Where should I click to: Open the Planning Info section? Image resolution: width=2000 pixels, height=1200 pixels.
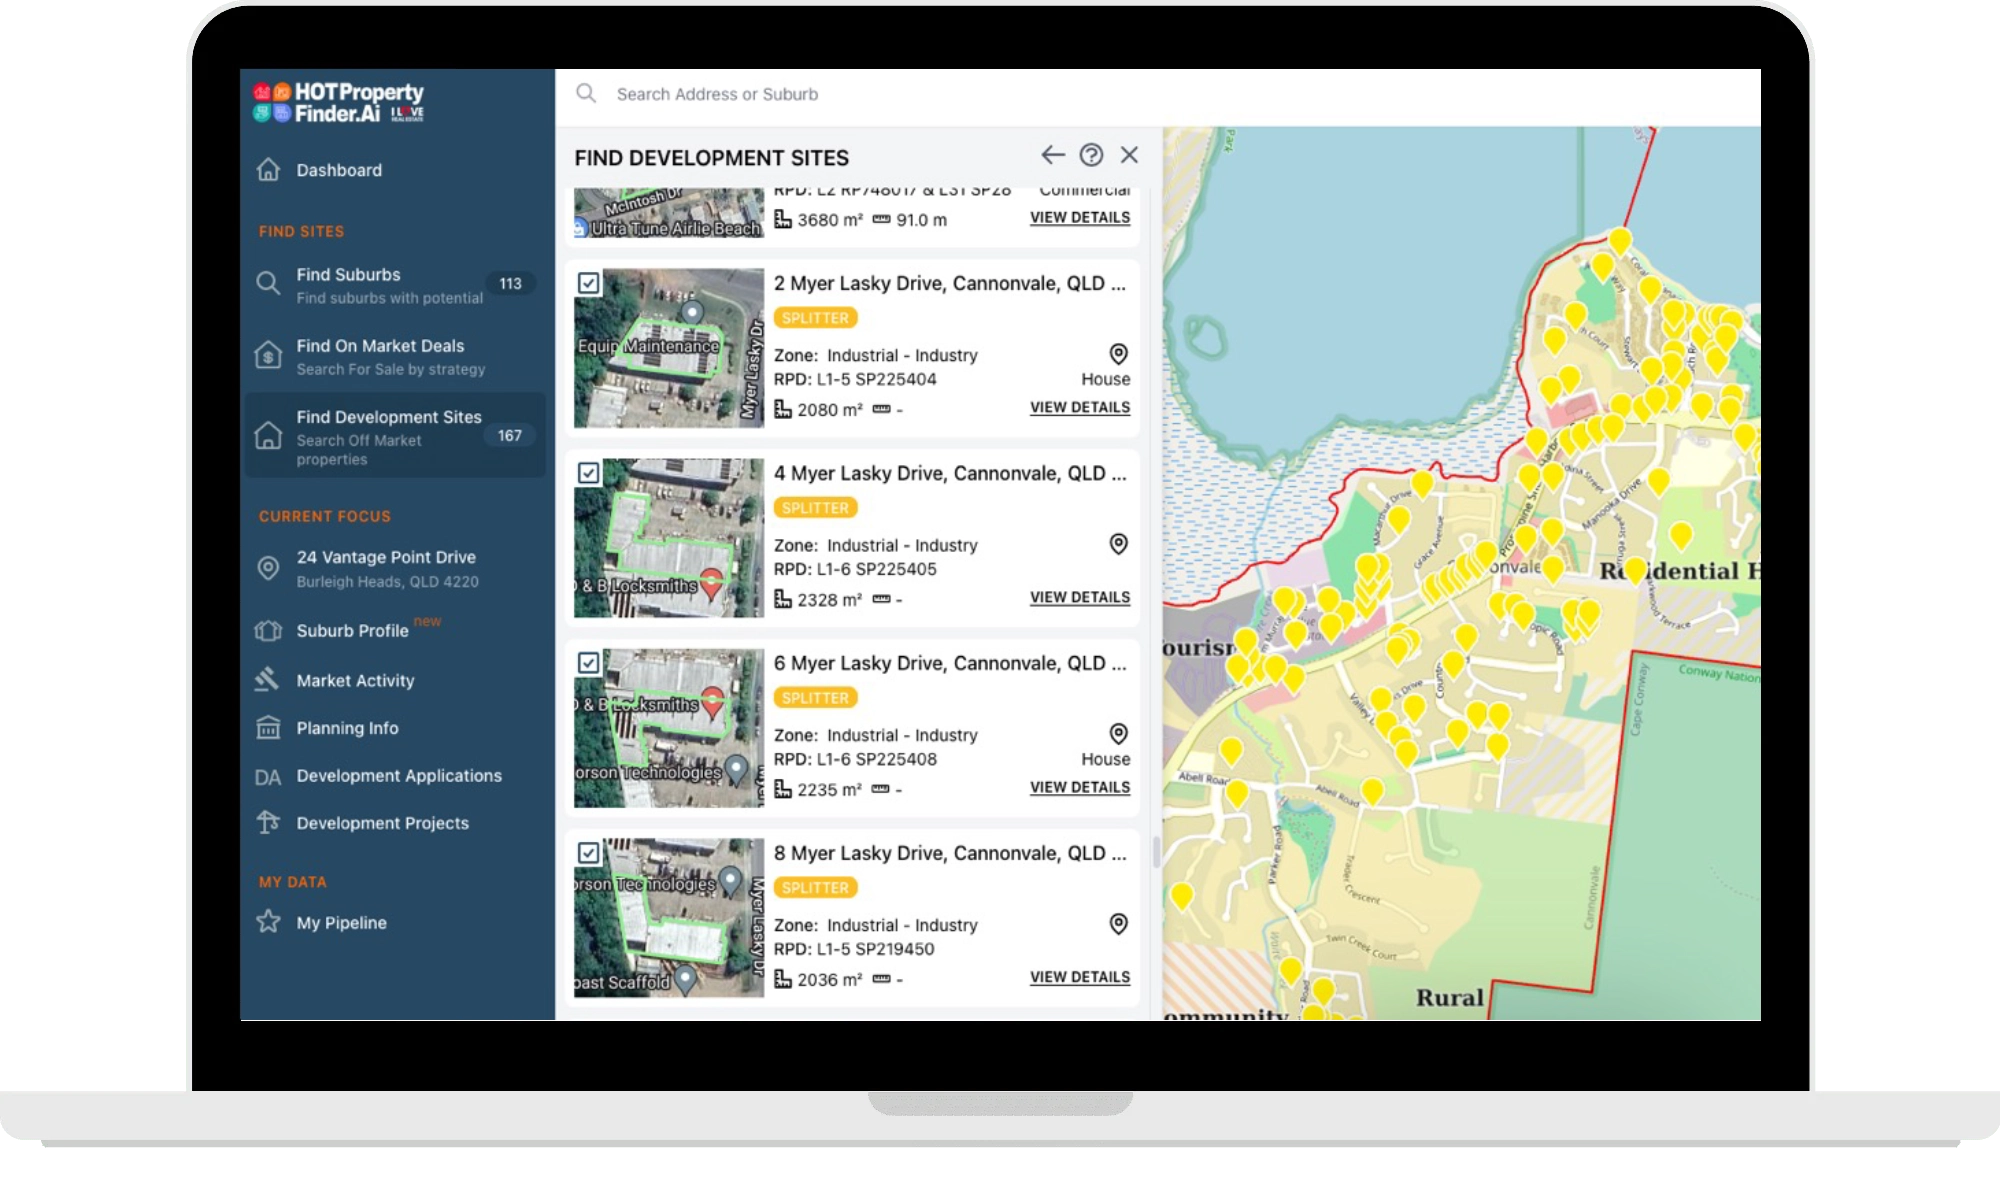(x=346, y=728)
